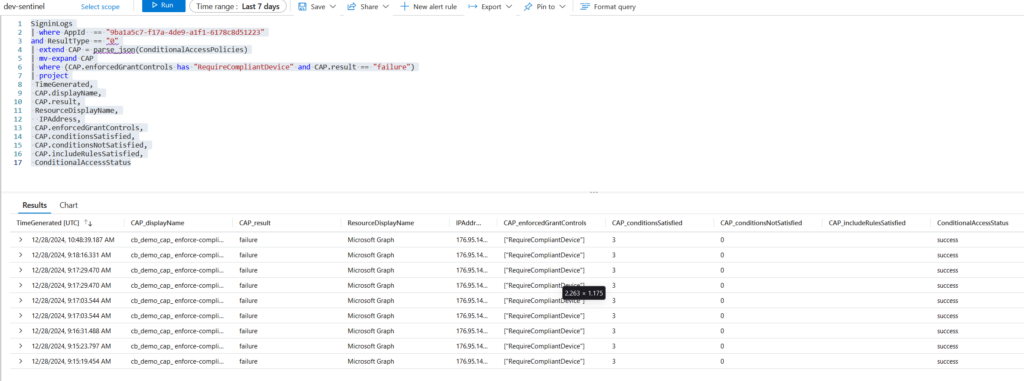Viewport: 1024px width, 381px height.
Task: Click timestamp 12/28/2024, 9:18:16.331 AM
Action: click(71, 255)
